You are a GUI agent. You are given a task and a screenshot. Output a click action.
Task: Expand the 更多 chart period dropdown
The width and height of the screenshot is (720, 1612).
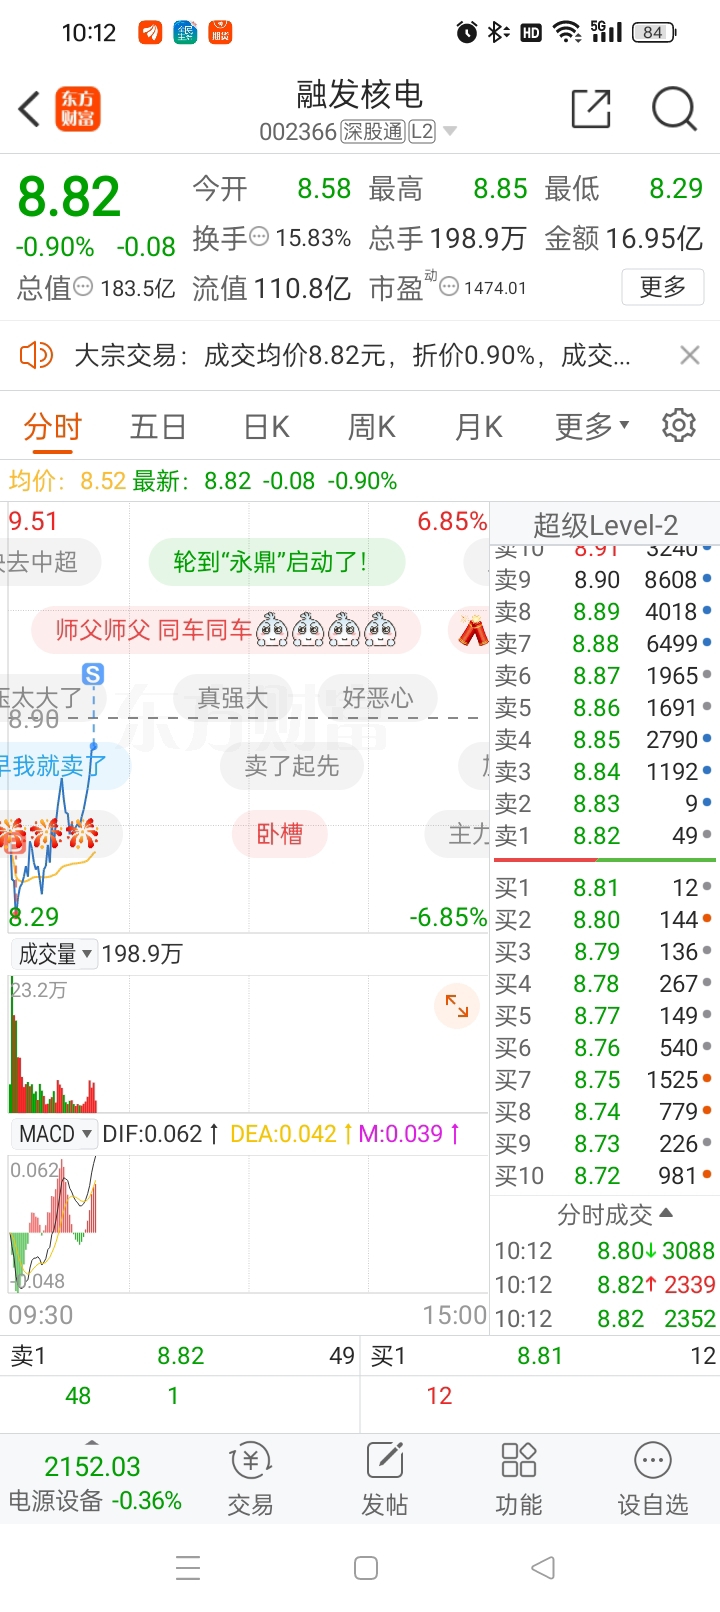point(592,428)
